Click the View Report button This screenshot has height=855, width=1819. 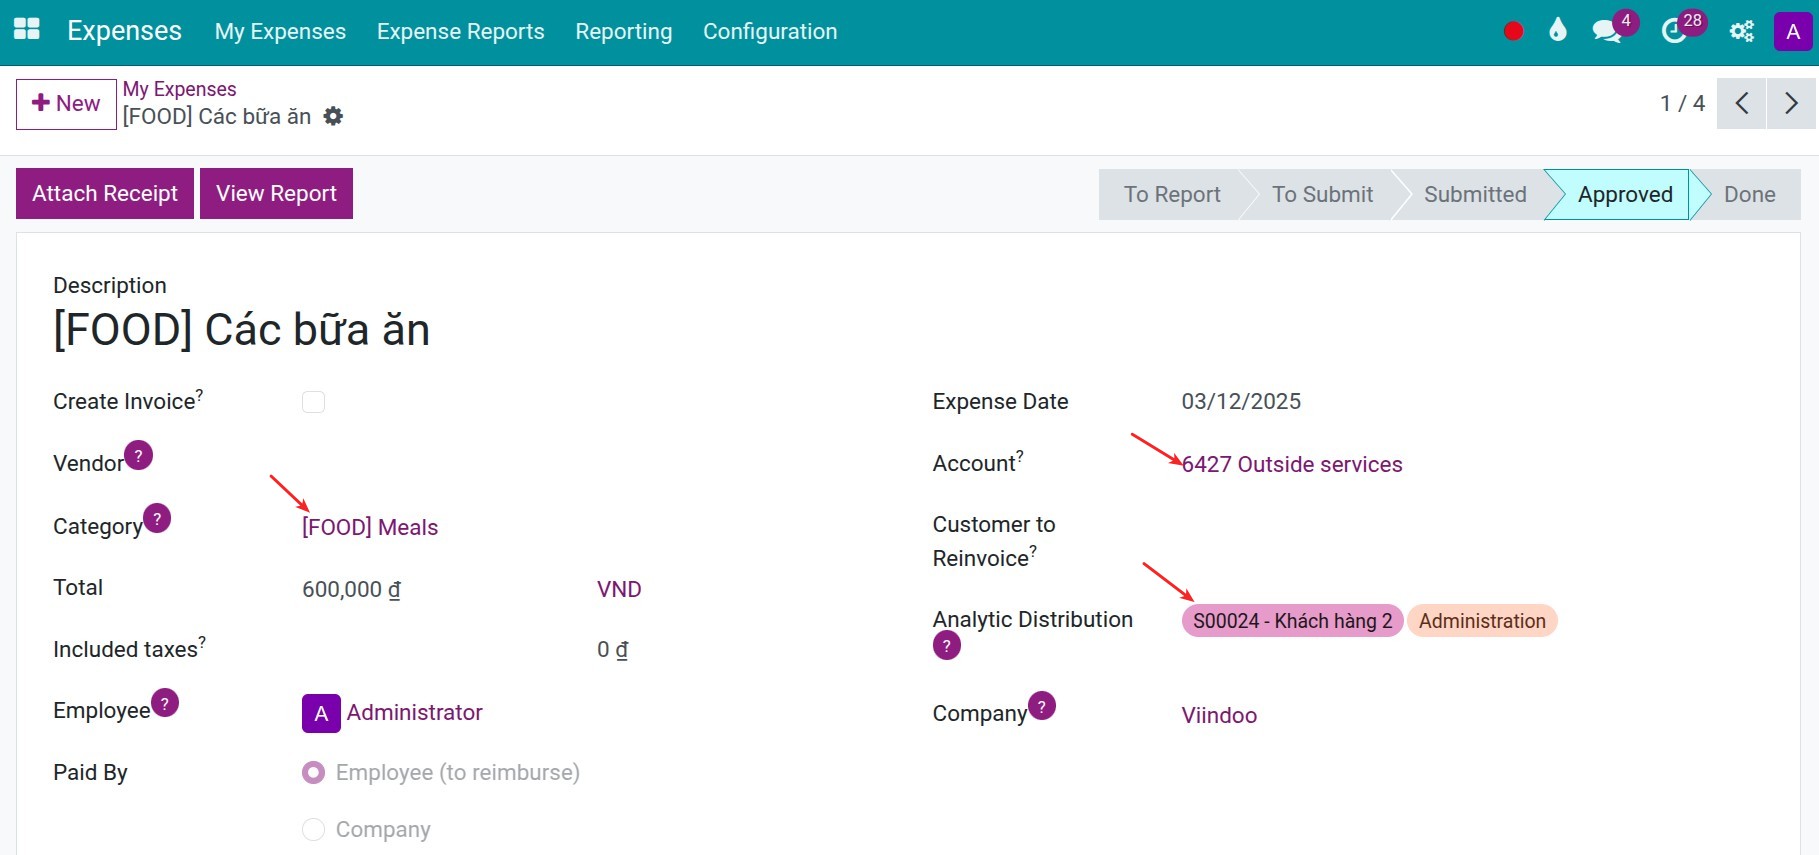pos(276,194)
